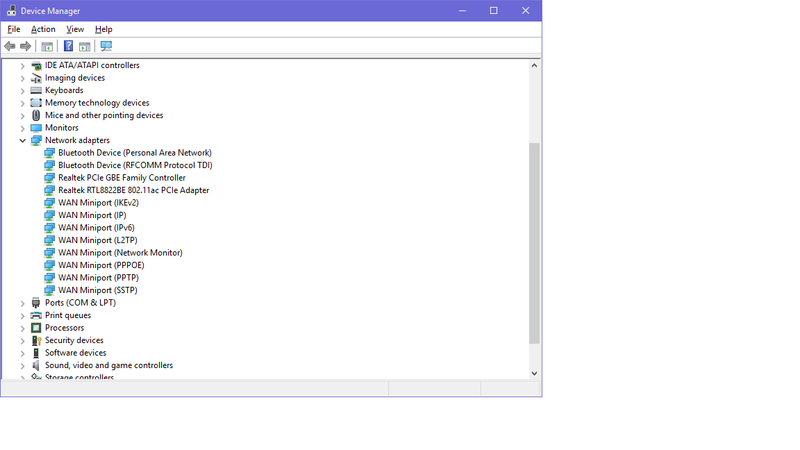The image size is (800, 450).
Task: Maximize the Device Manager window
Action: [493, 10]
